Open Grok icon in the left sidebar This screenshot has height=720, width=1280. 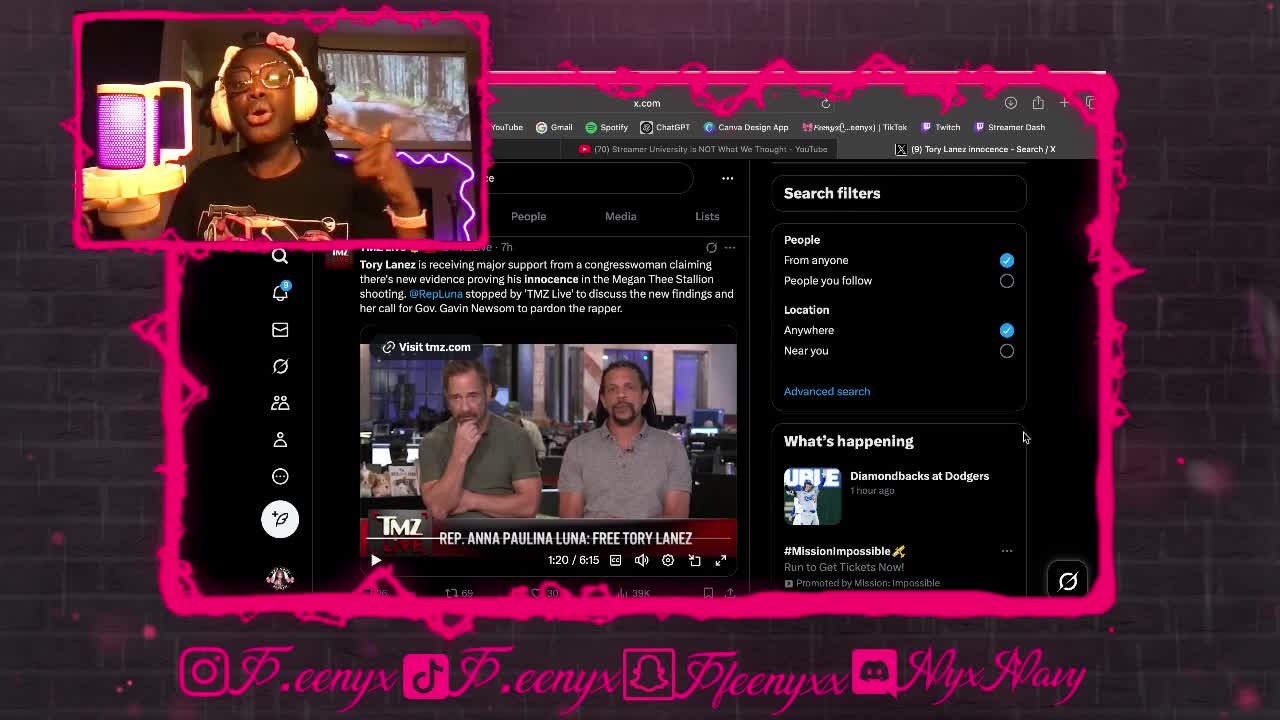pyautogui.click(x=280, y=366)
